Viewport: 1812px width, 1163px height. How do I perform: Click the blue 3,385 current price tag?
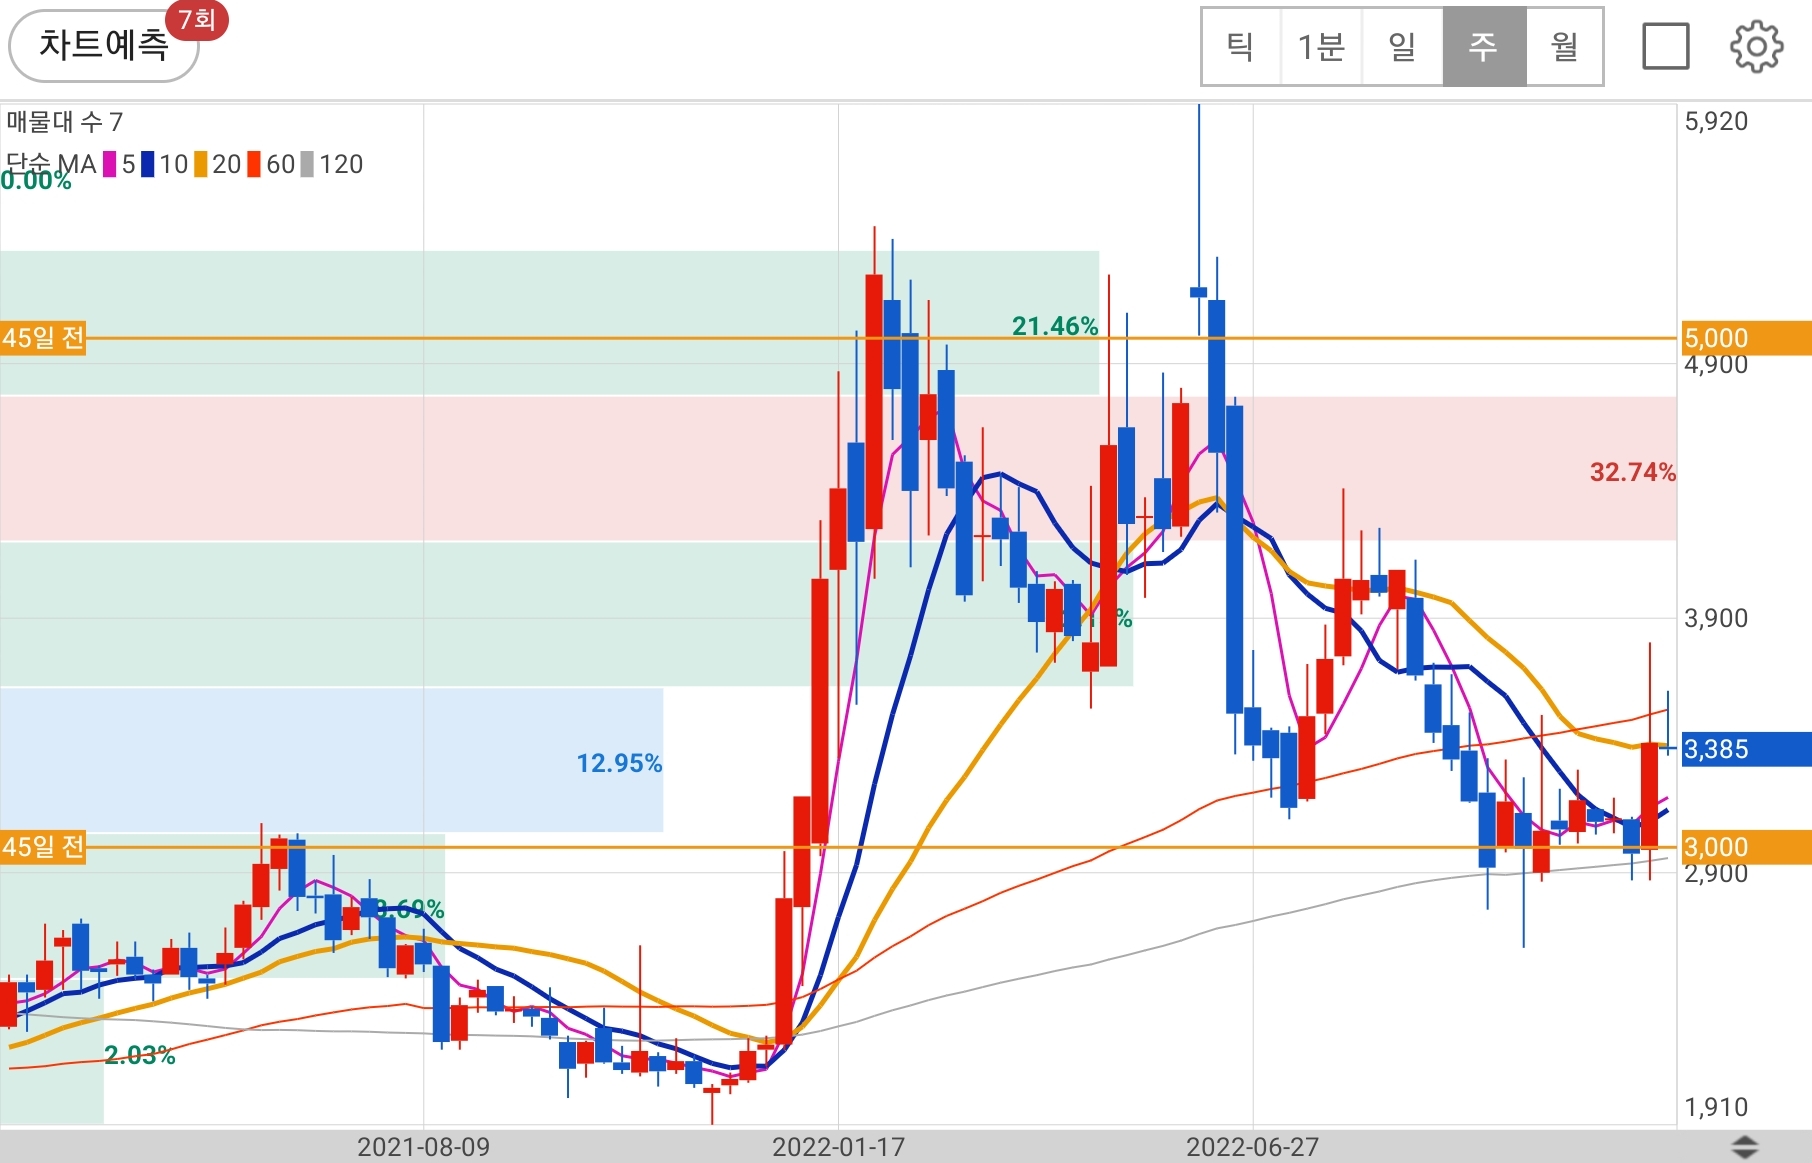pyautogui.click(x=1746, y=749)
